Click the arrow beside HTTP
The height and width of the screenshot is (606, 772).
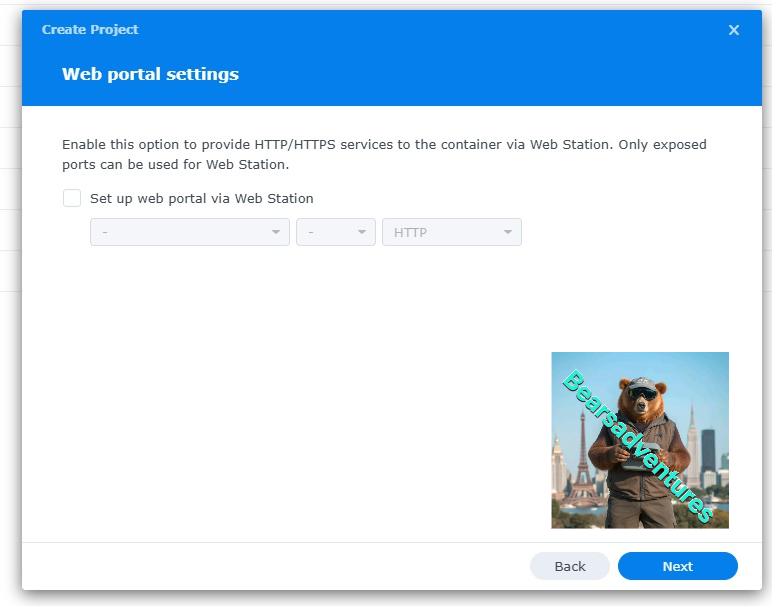(x=508, y=232)
